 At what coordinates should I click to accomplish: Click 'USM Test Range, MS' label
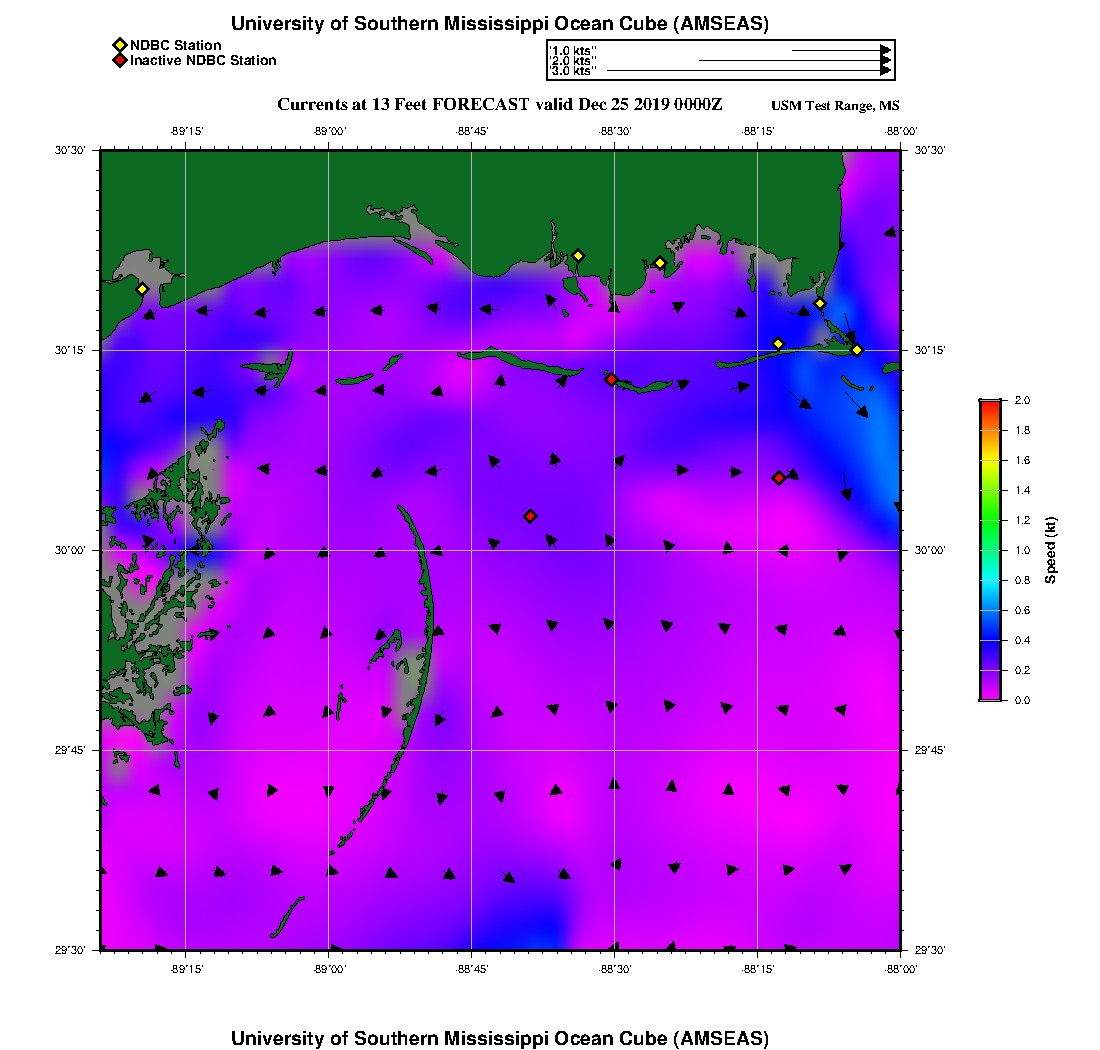click(x=835, y=106)
